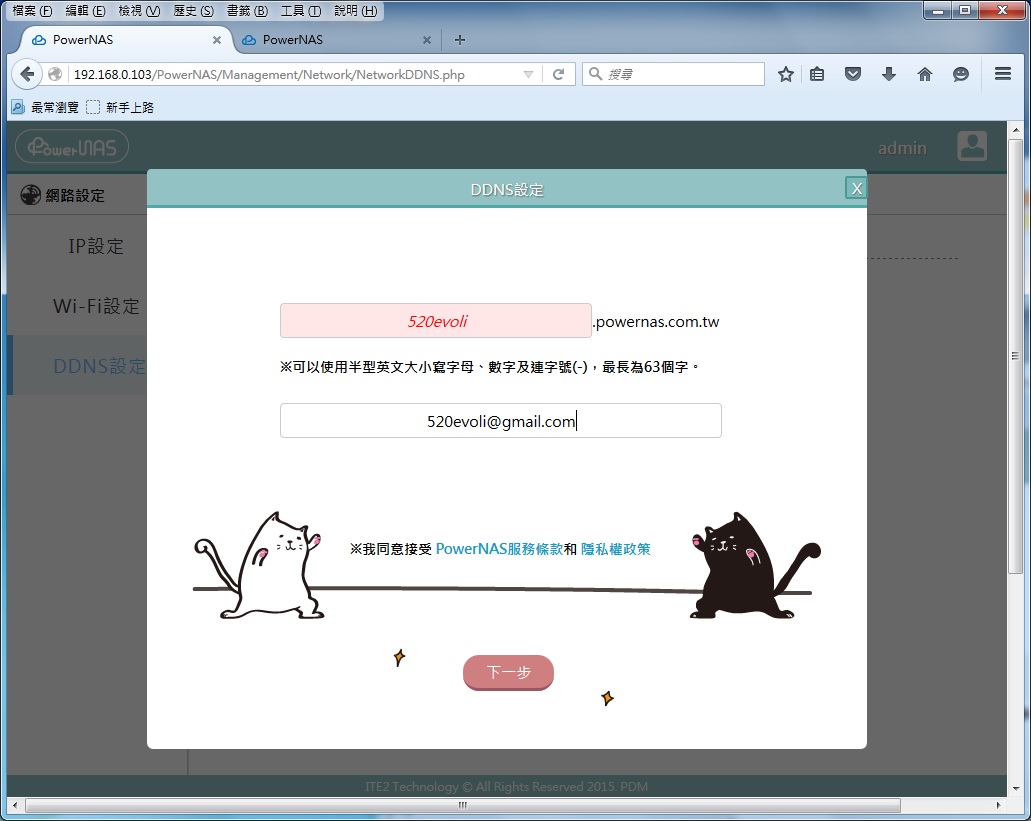Open the 歷史 (S) menu

coord(193,11)
